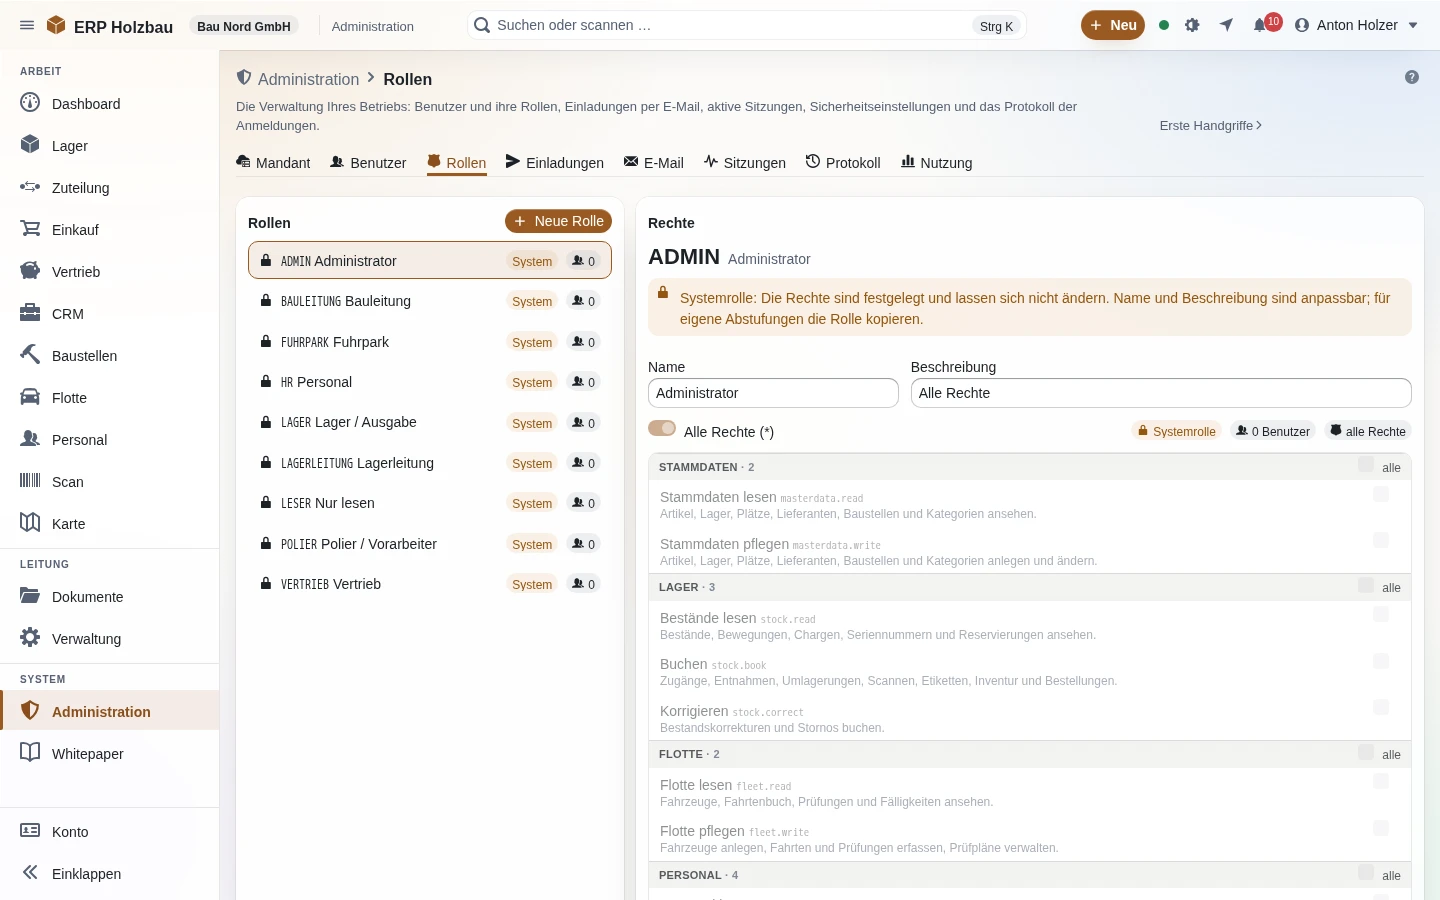Open the settings gear in top bar

(x=1192, y=25)
